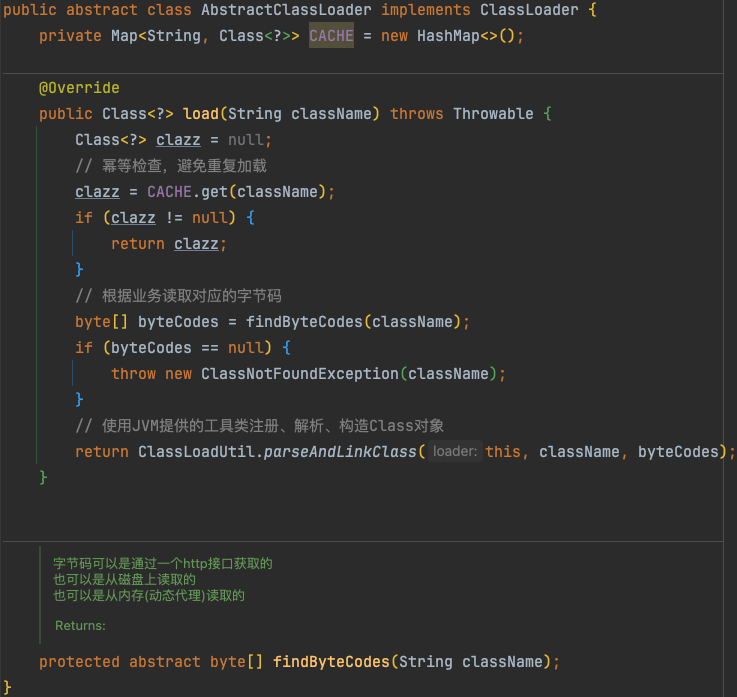Image resolution: width=737 pixels, height=697 pixels.
Task: Click the protected keyword of findByteCodes declaration
Action: coord(79,662)
